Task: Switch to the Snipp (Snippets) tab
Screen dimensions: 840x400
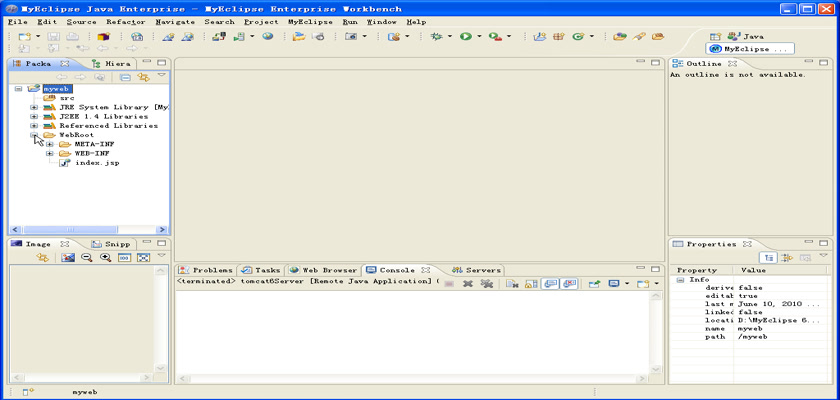Action: (111, 244)
